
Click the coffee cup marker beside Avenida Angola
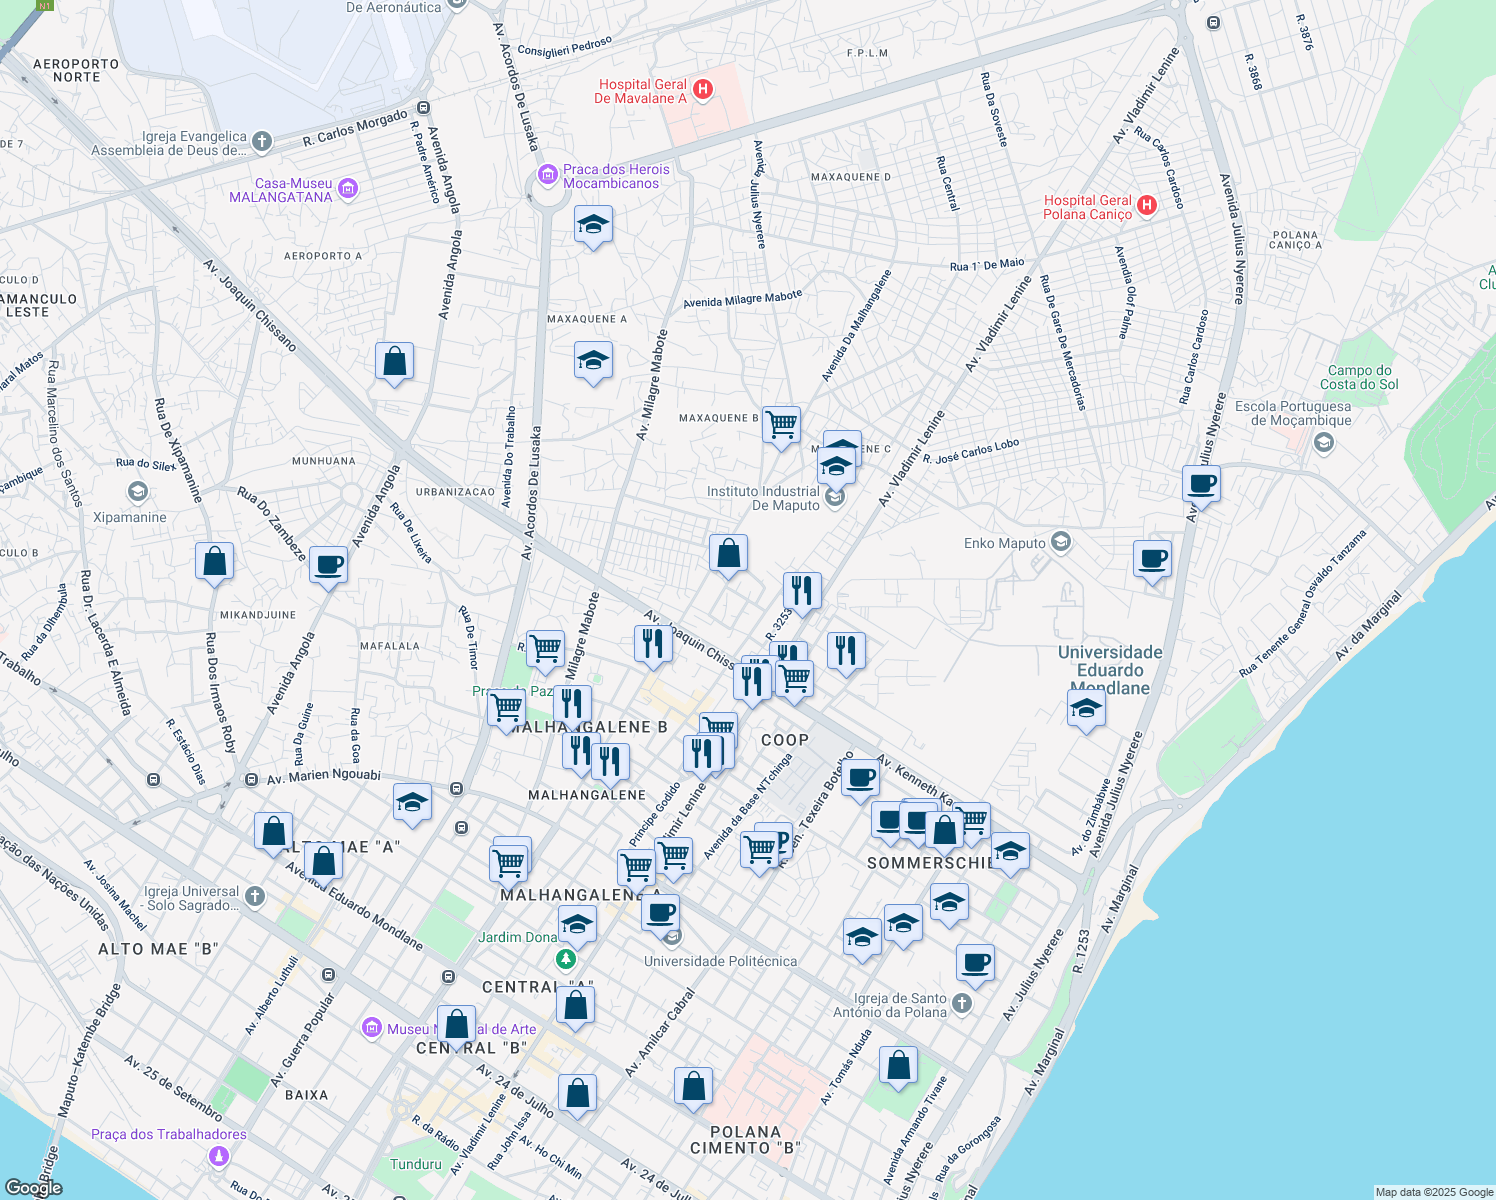tap(328, 567)
